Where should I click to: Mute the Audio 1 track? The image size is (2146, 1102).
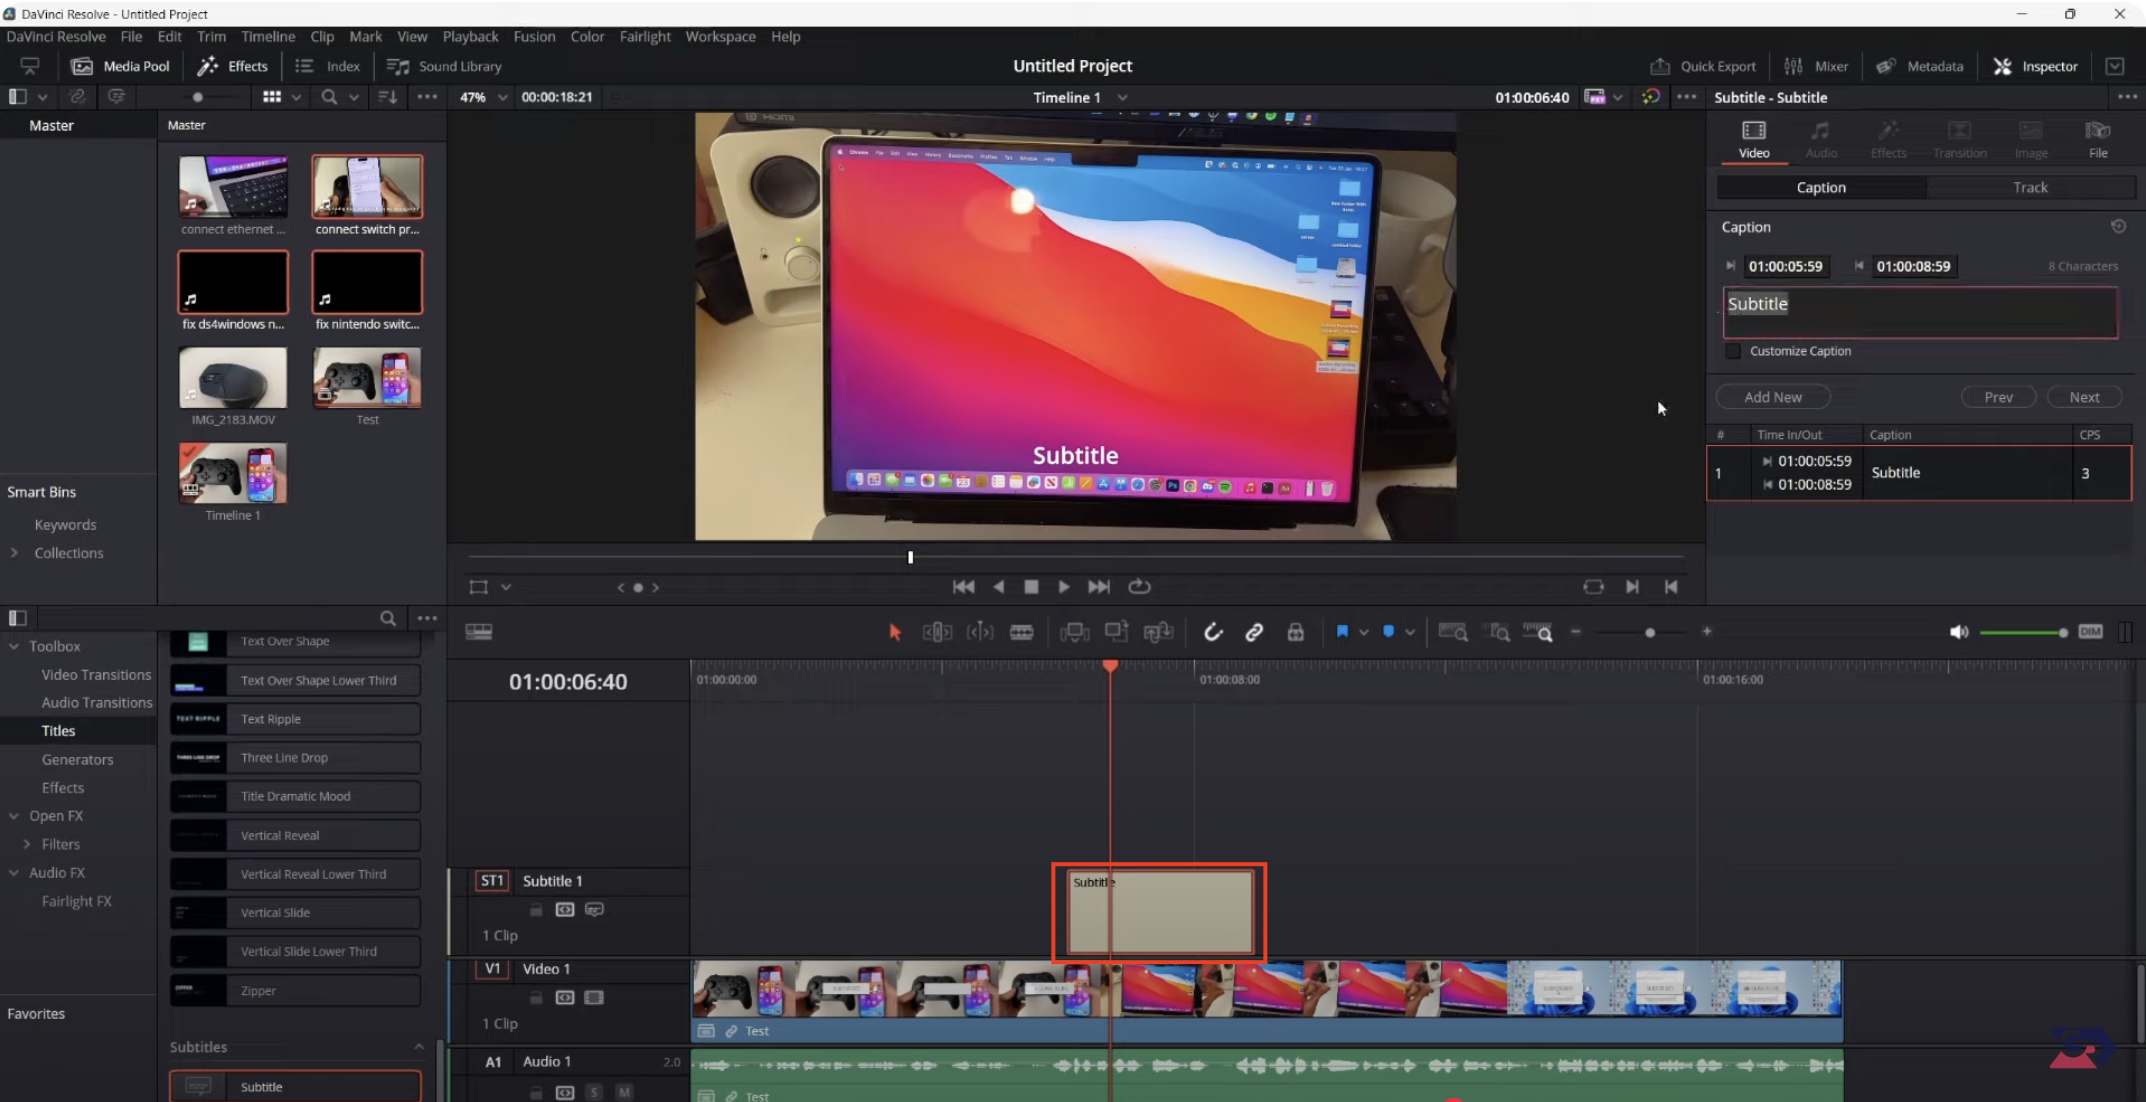pyautogui.click(x=624, y=1092)
